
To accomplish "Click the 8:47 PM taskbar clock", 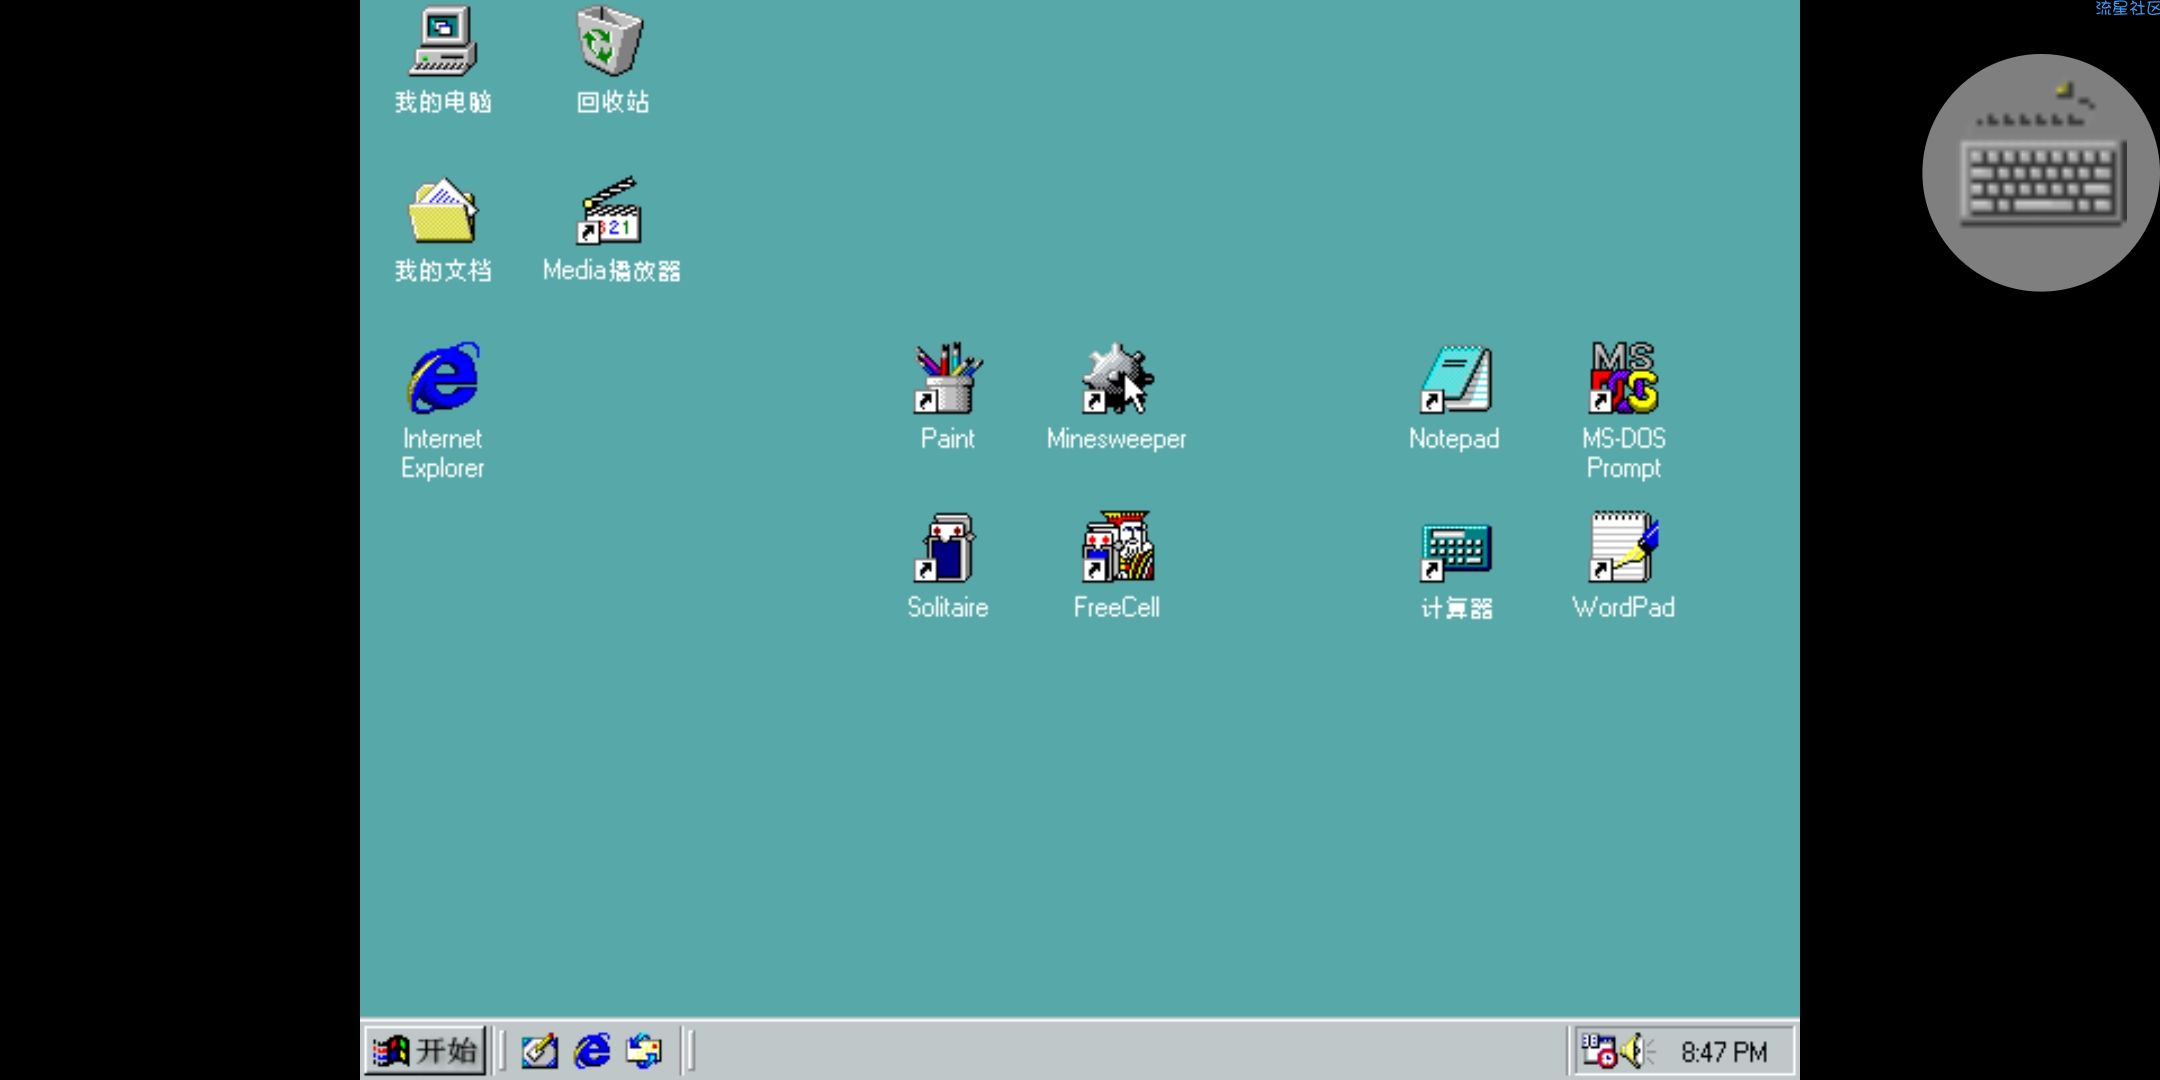I will 1724,1052.
